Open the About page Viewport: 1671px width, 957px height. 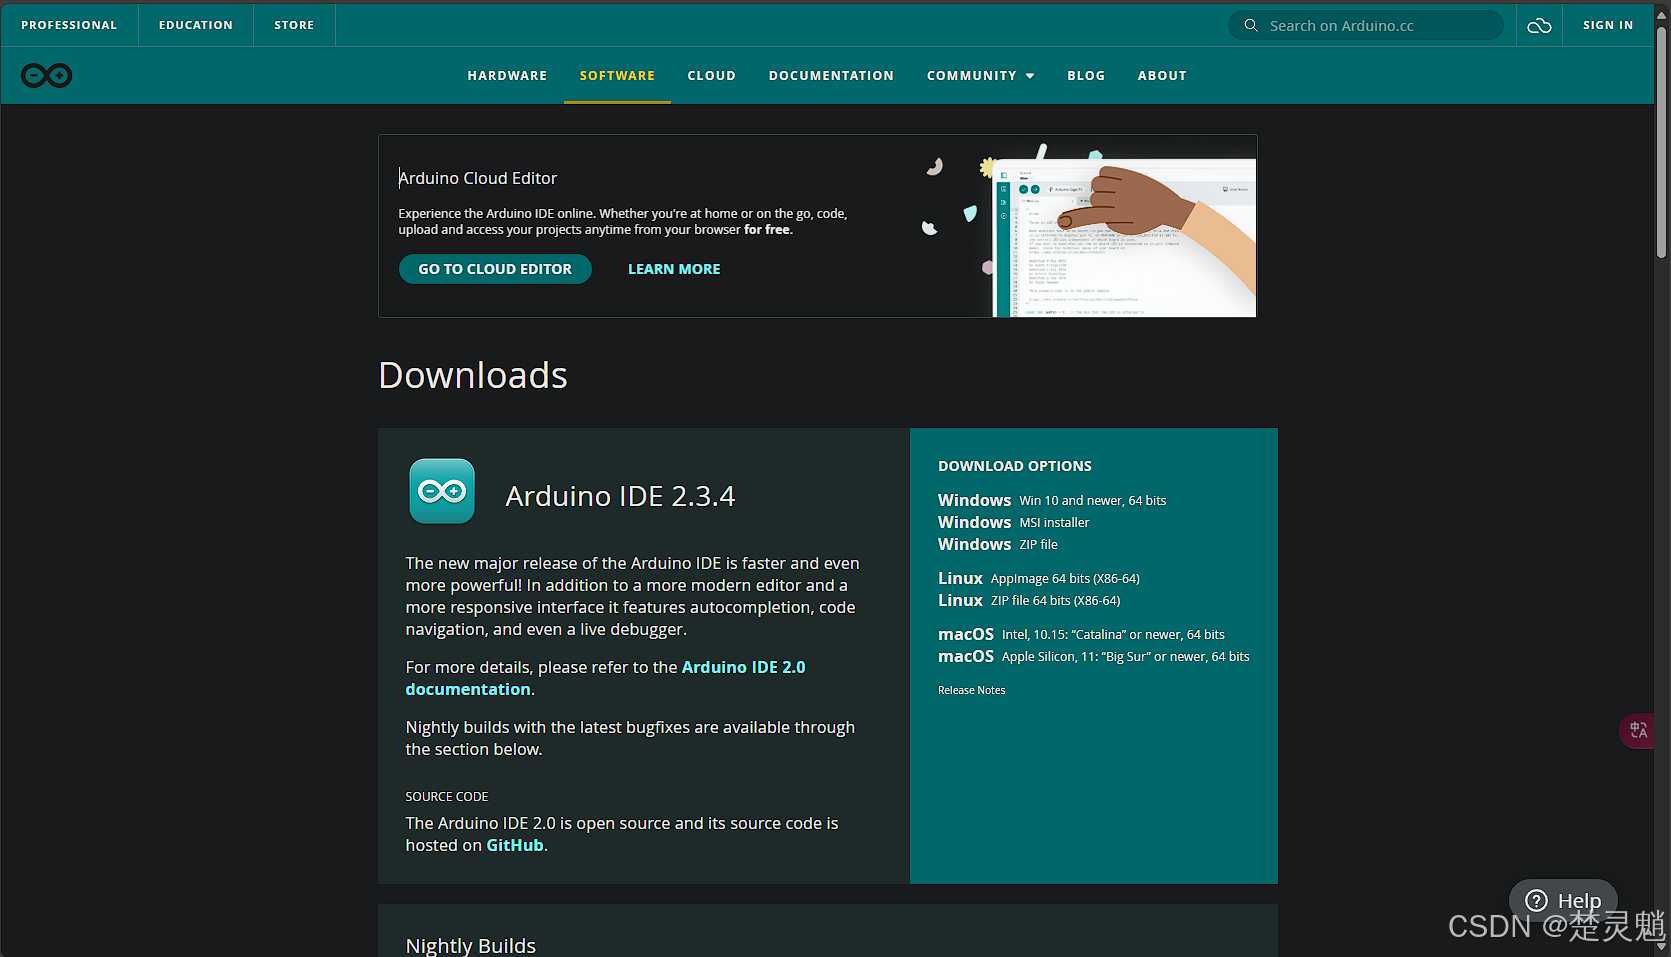(x=1162, y=75)
